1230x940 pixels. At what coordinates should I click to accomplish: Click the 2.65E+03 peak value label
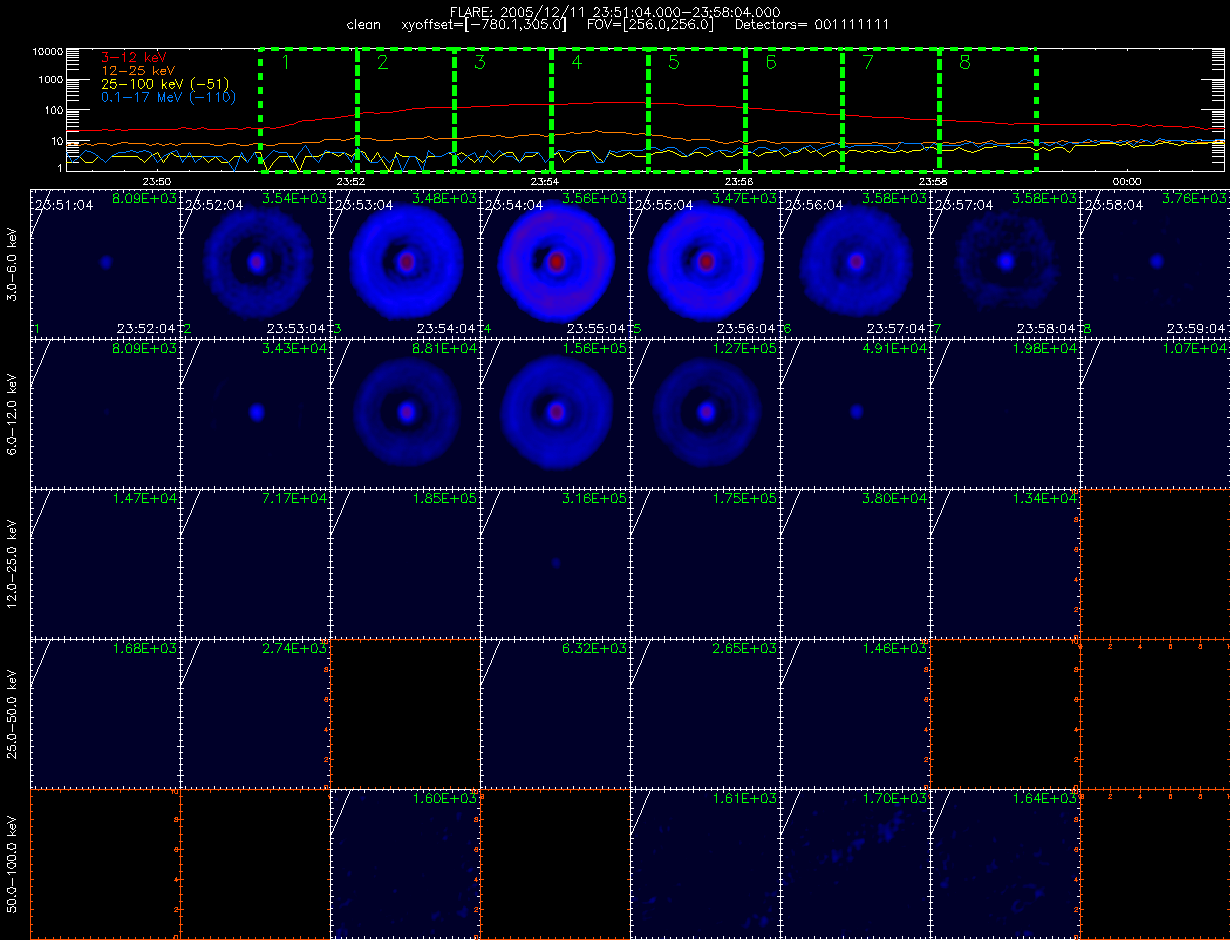746,648
